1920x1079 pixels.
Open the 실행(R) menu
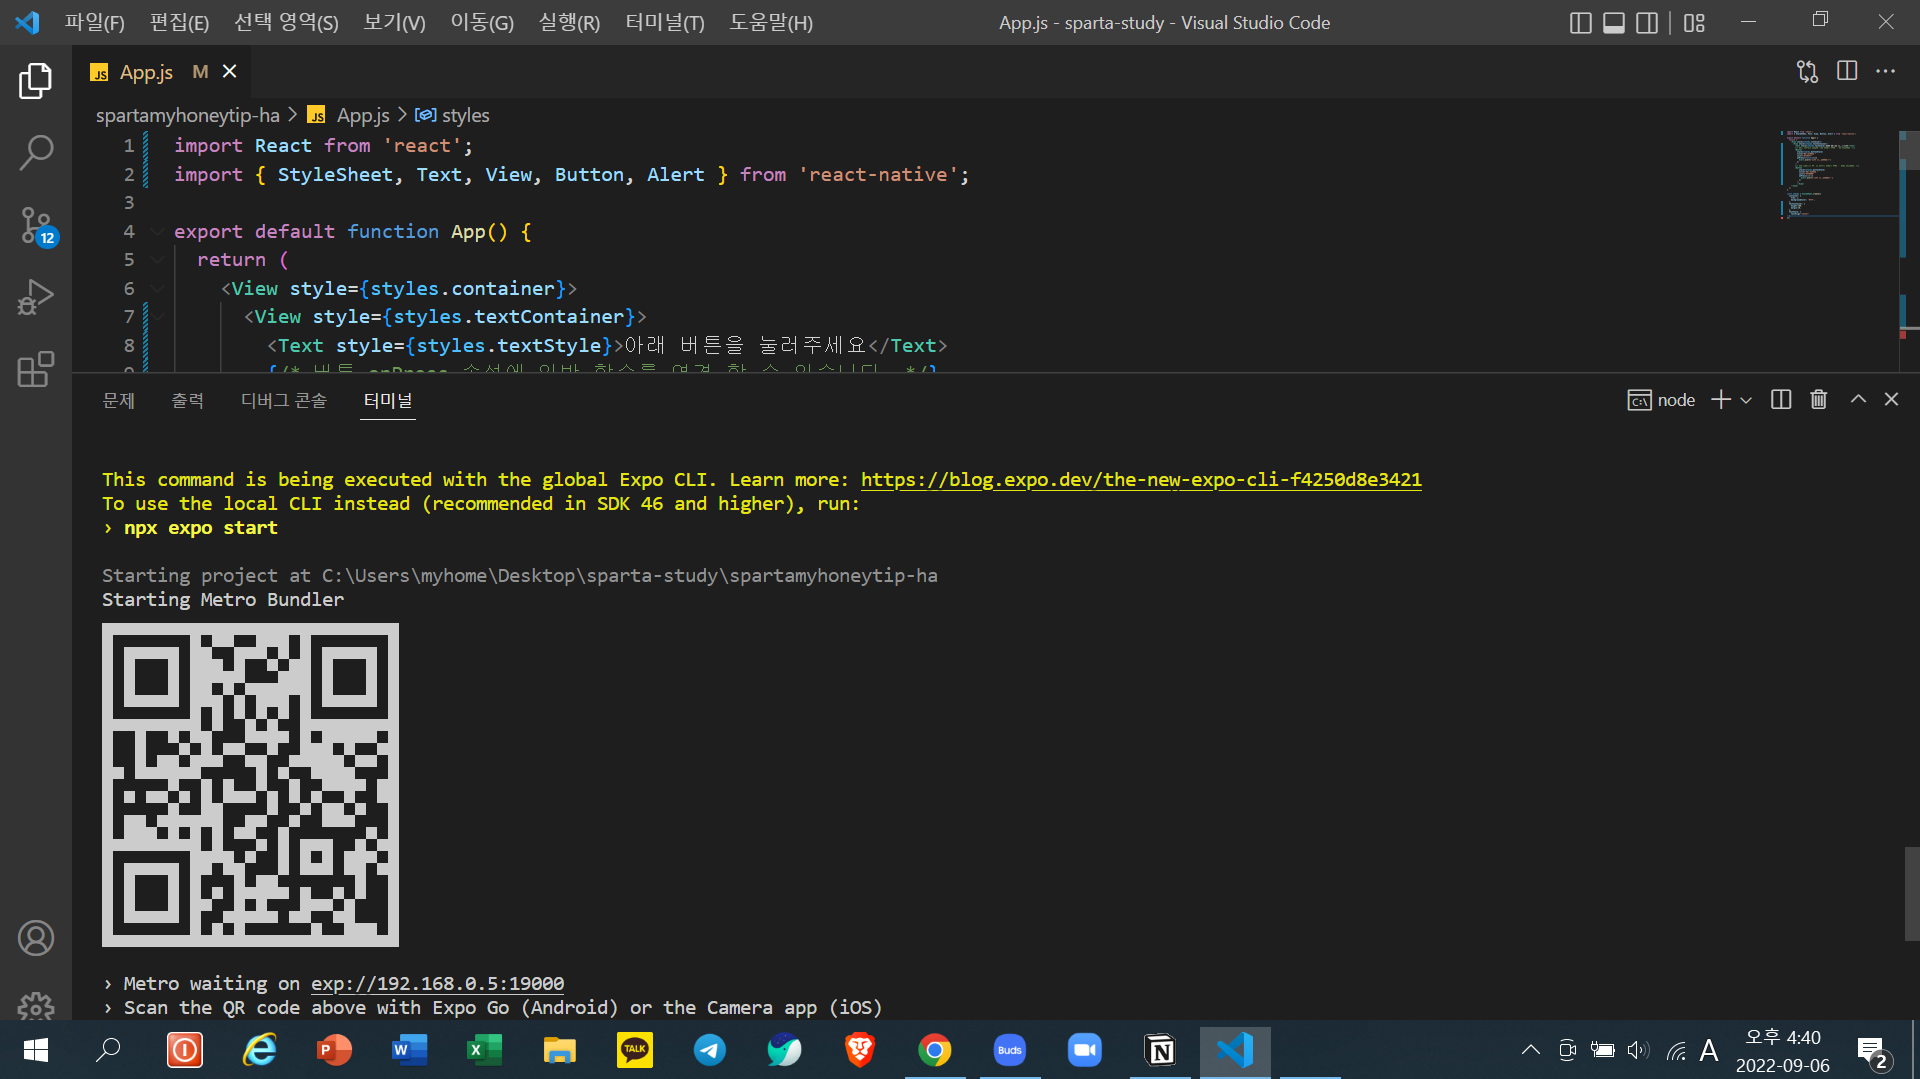pos(569,22)
